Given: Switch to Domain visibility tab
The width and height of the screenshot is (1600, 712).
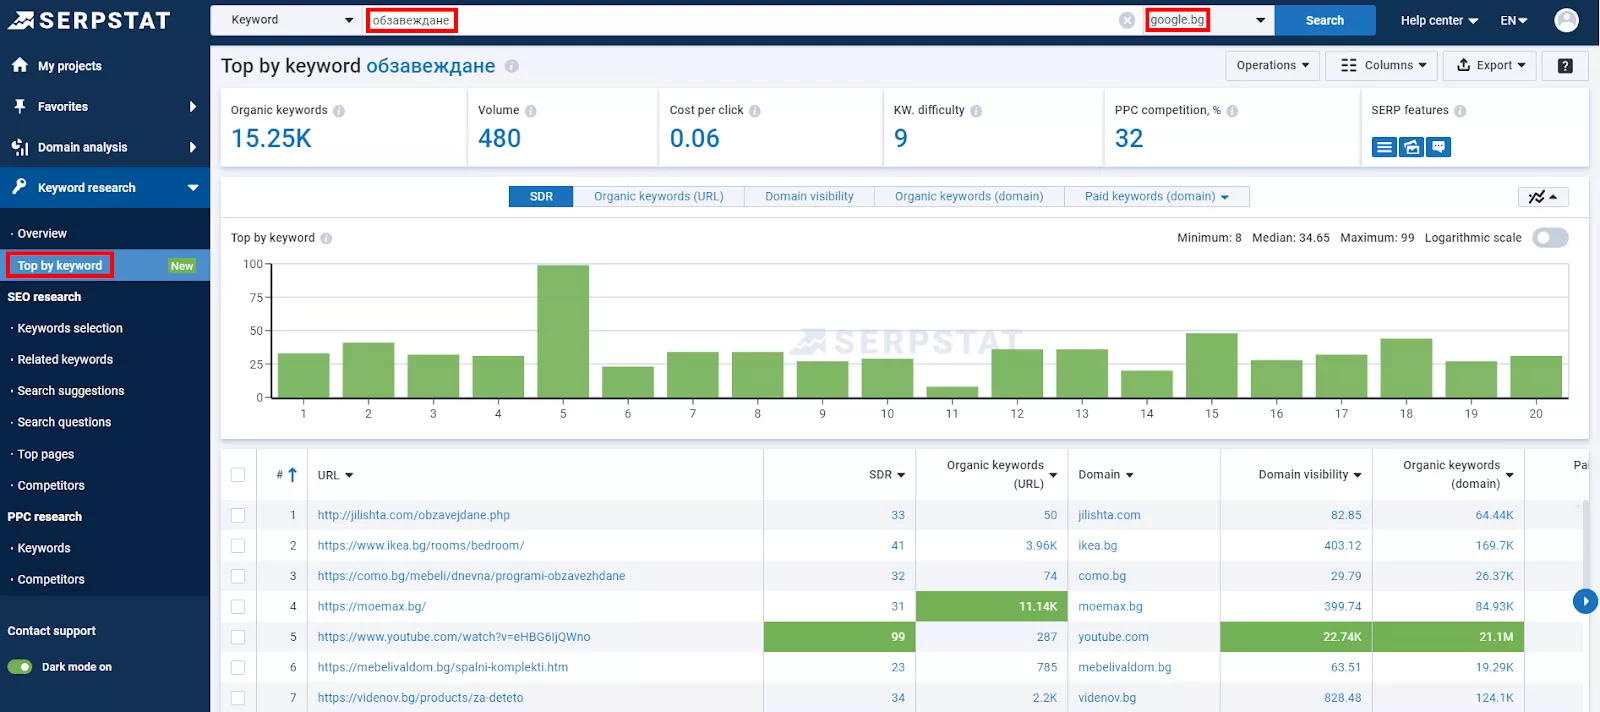Looking at the screenshot, I should coord(809,197).
